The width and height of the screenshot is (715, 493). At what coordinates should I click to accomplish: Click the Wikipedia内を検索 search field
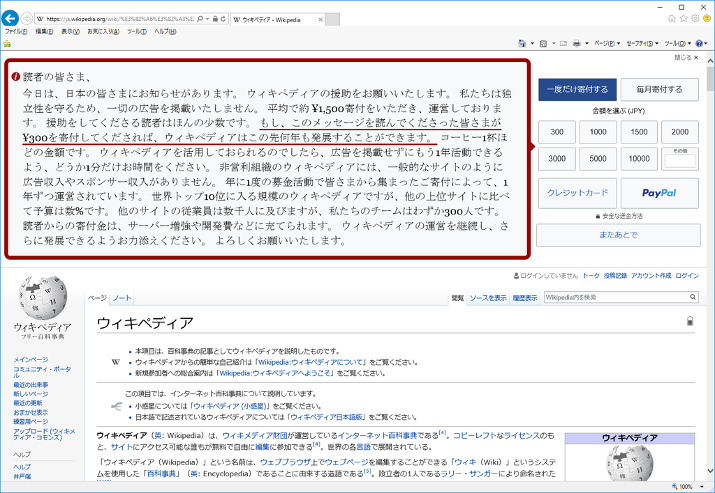pyautogui.click(x=616, y=297)
